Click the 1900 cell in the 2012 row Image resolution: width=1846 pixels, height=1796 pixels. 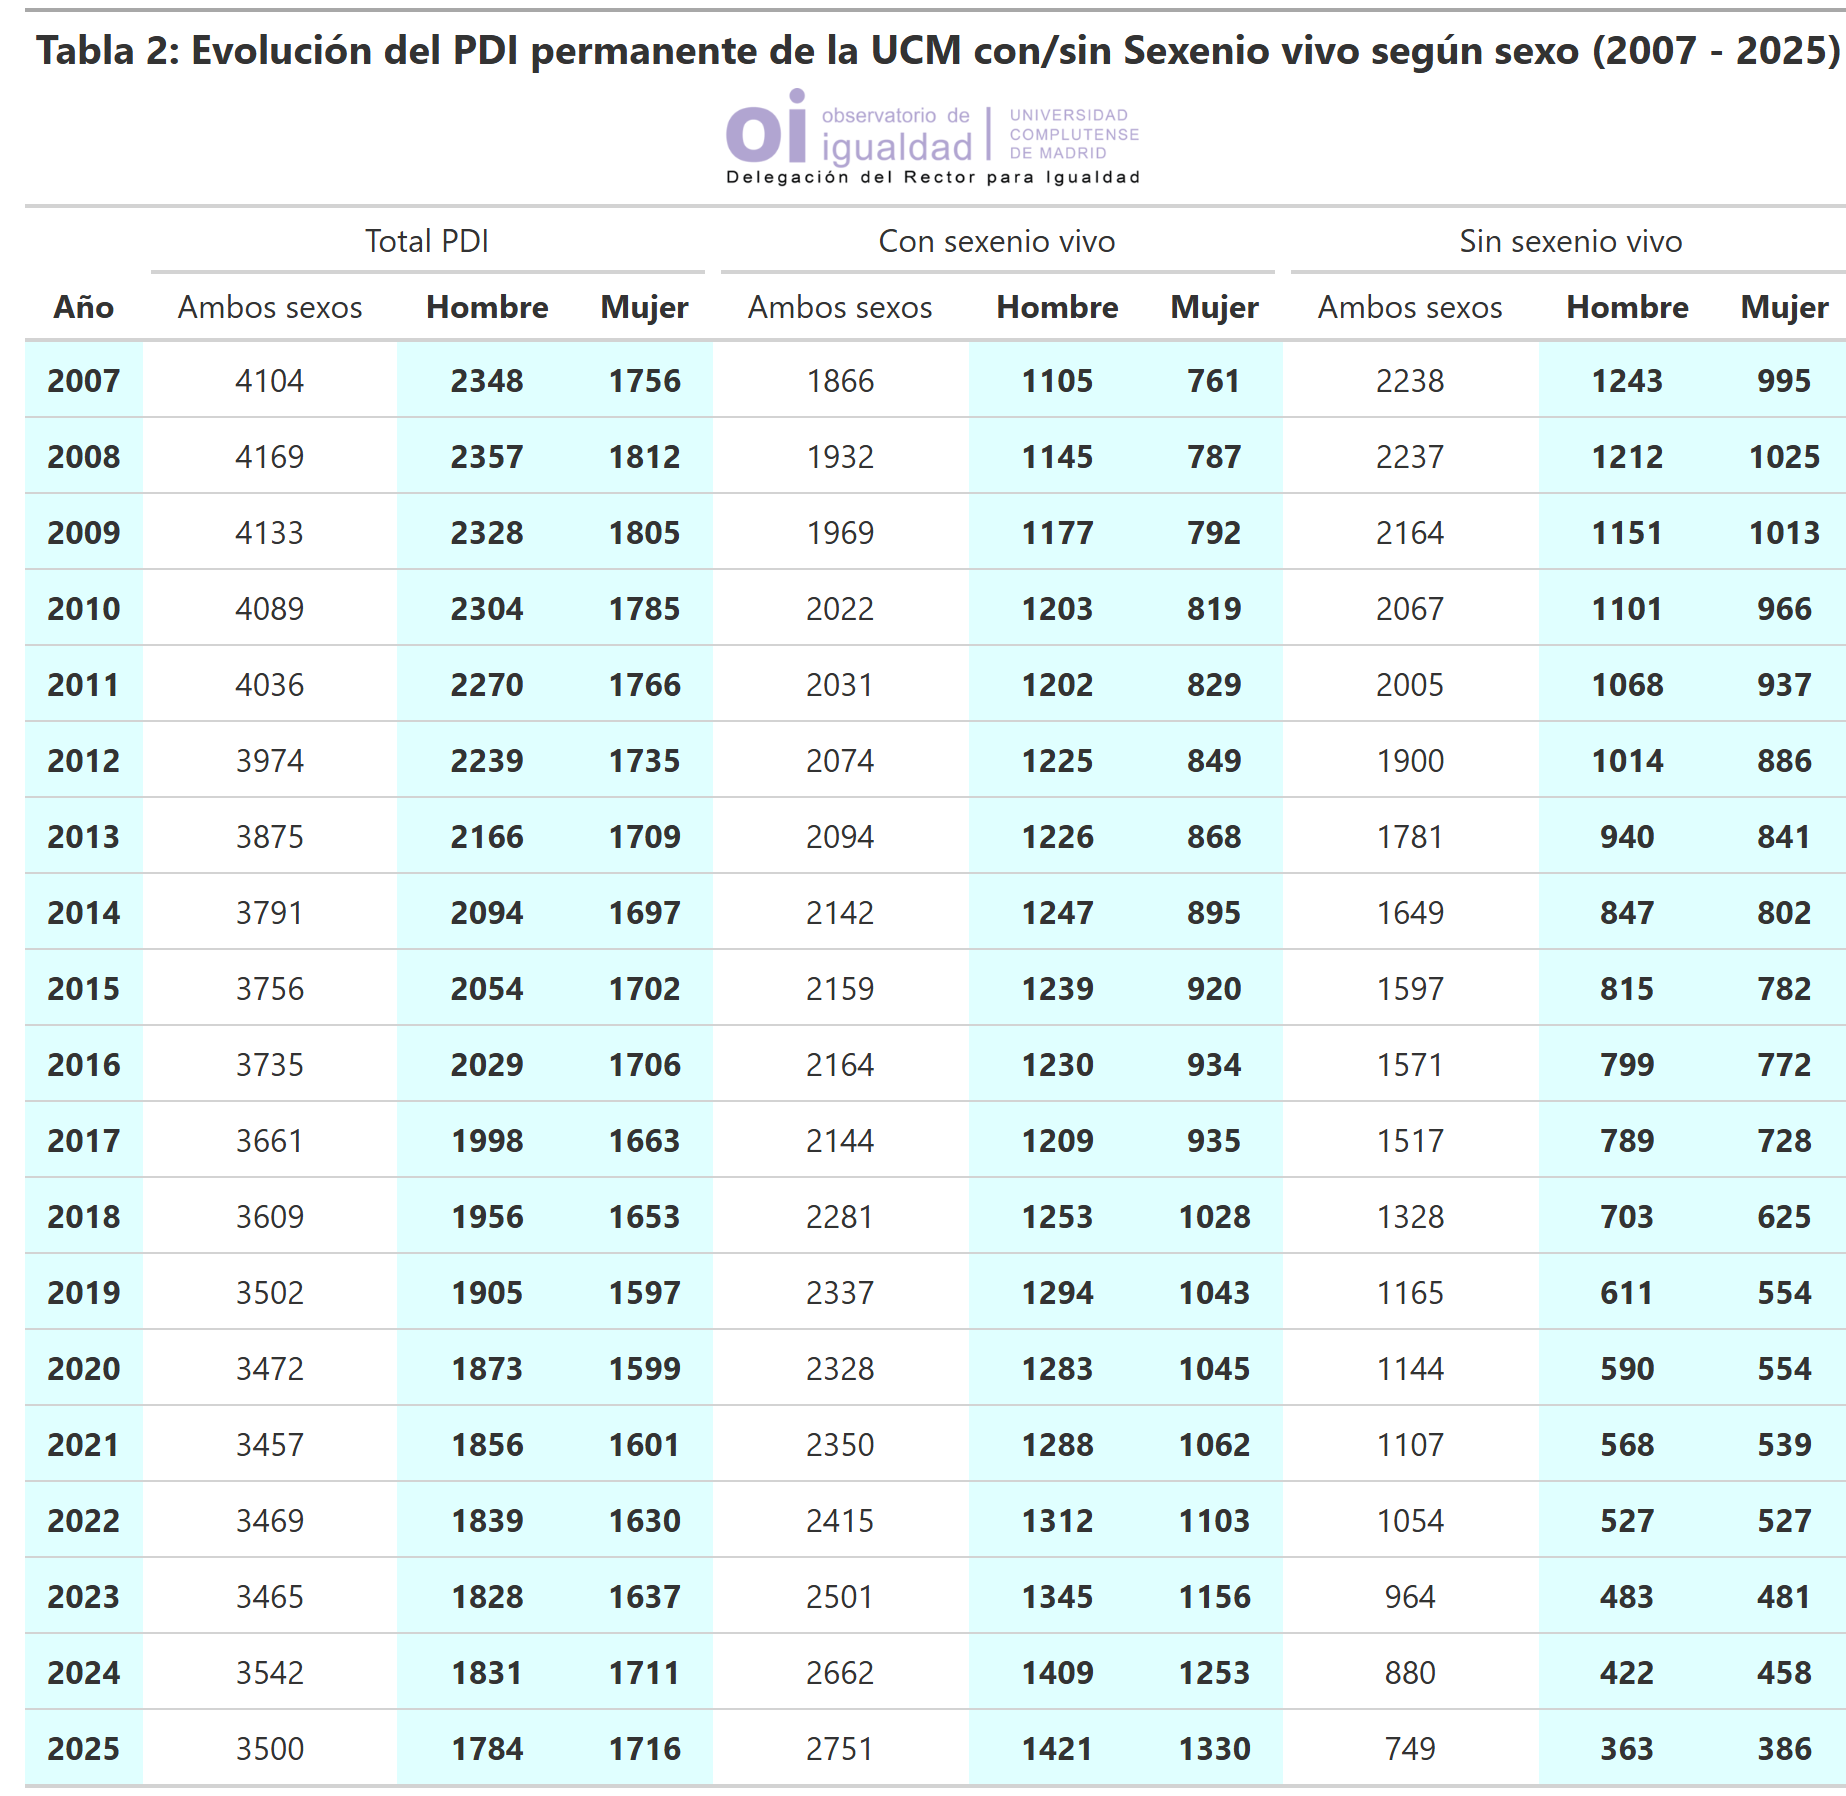(1410, 761)
